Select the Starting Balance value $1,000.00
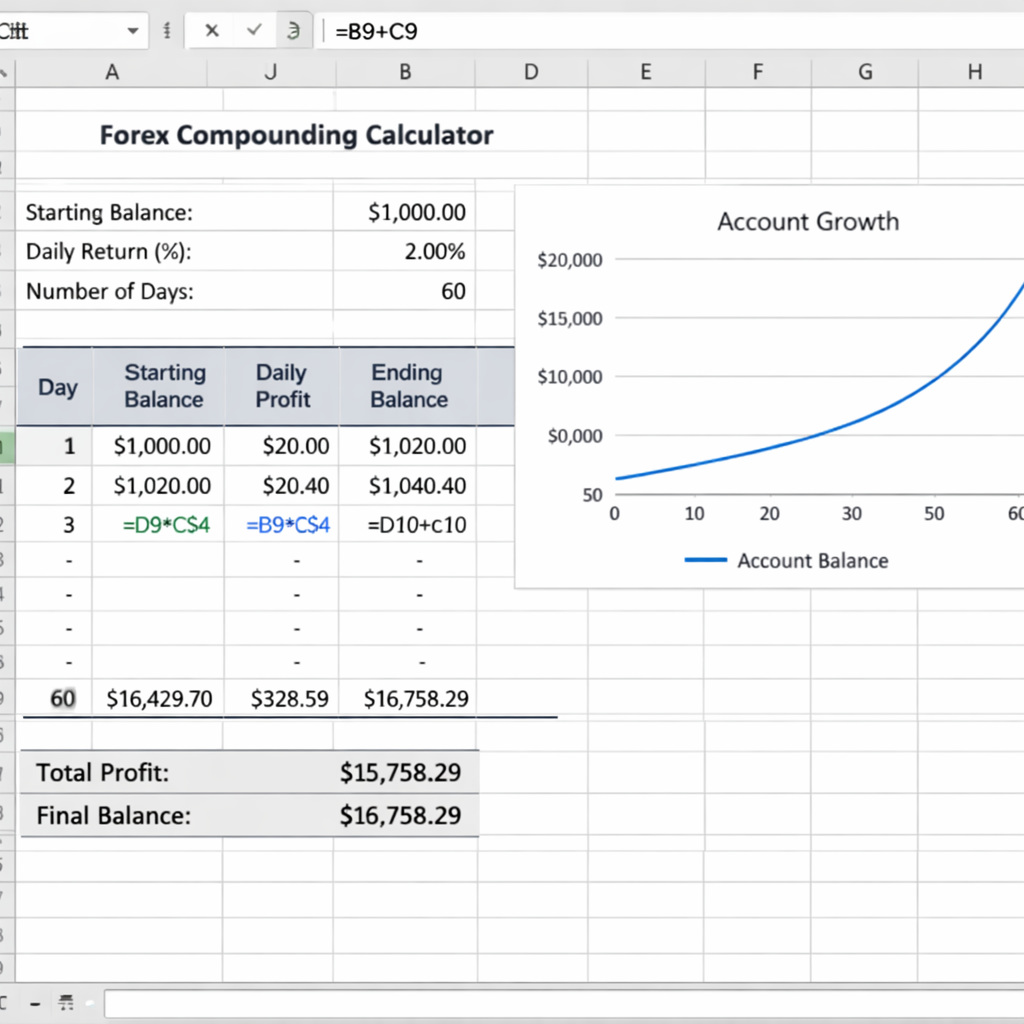This screenshot has width=1024, height=1024. (420, 212)
